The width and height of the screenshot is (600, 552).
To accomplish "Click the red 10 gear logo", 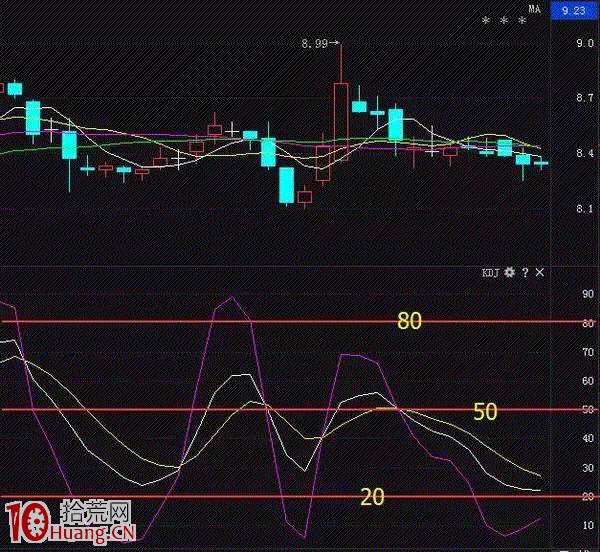I will (x=28, y=524).
